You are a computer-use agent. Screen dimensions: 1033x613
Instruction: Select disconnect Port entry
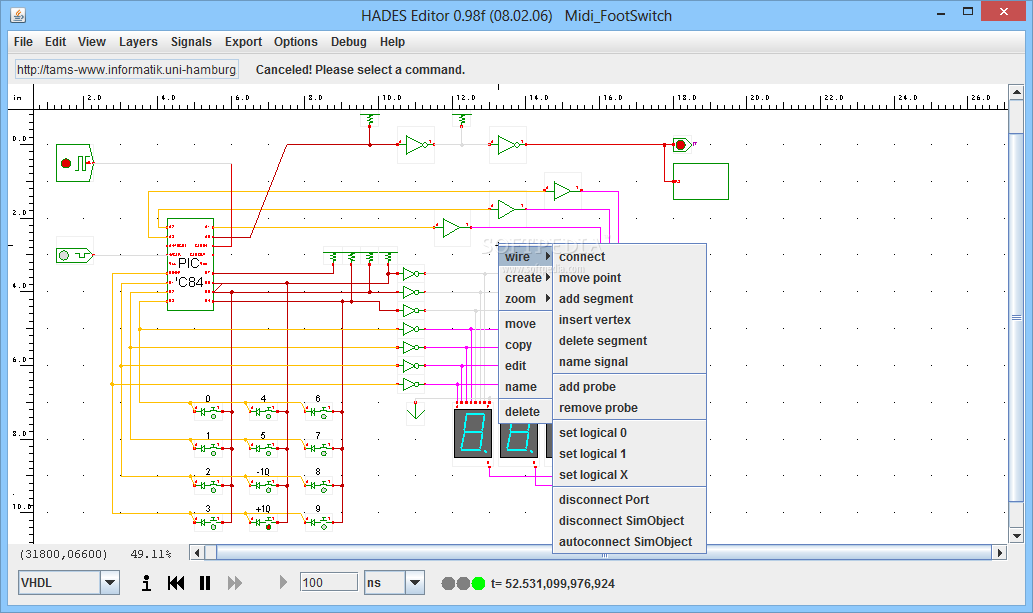pos(629,500)
